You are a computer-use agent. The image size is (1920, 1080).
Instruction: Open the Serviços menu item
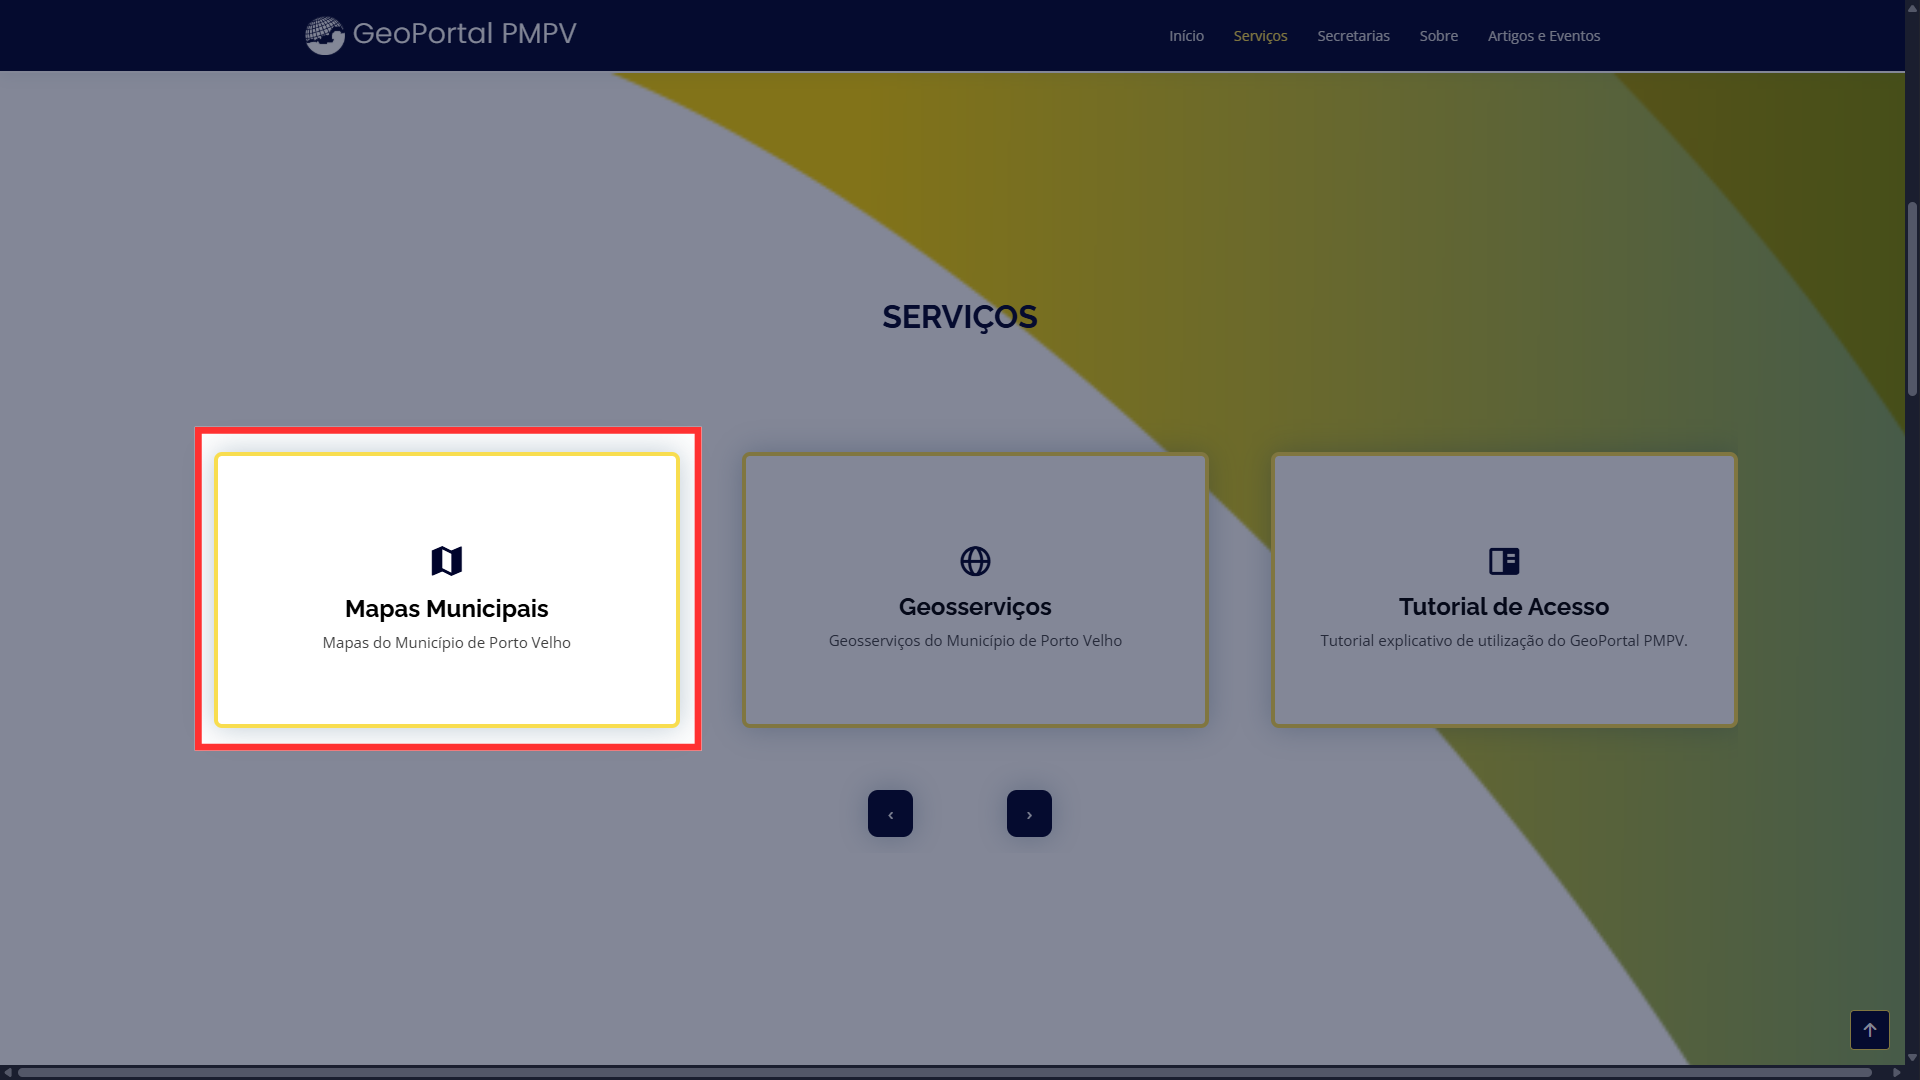pos(1260,36)
